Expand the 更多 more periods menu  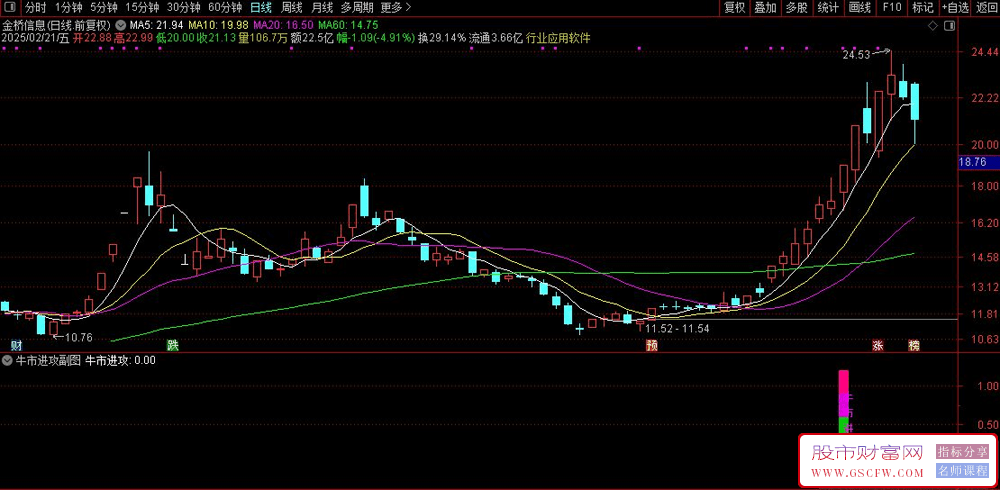(395, 8)
